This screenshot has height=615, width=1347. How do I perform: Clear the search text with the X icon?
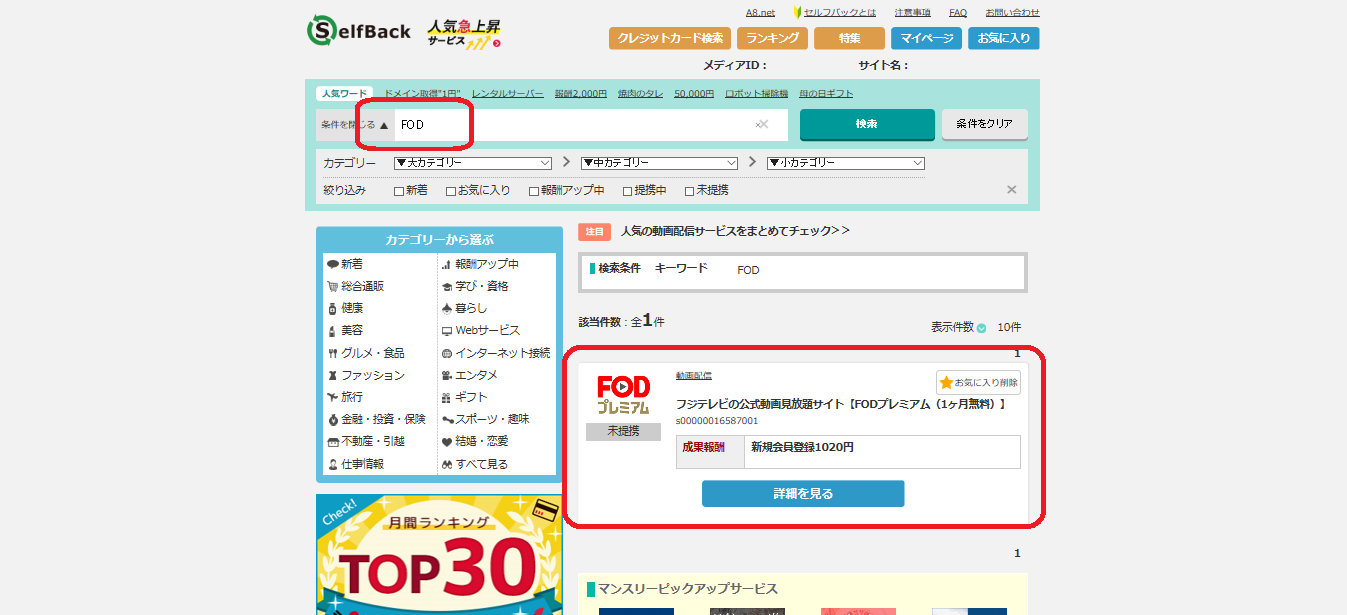[762, 124]
